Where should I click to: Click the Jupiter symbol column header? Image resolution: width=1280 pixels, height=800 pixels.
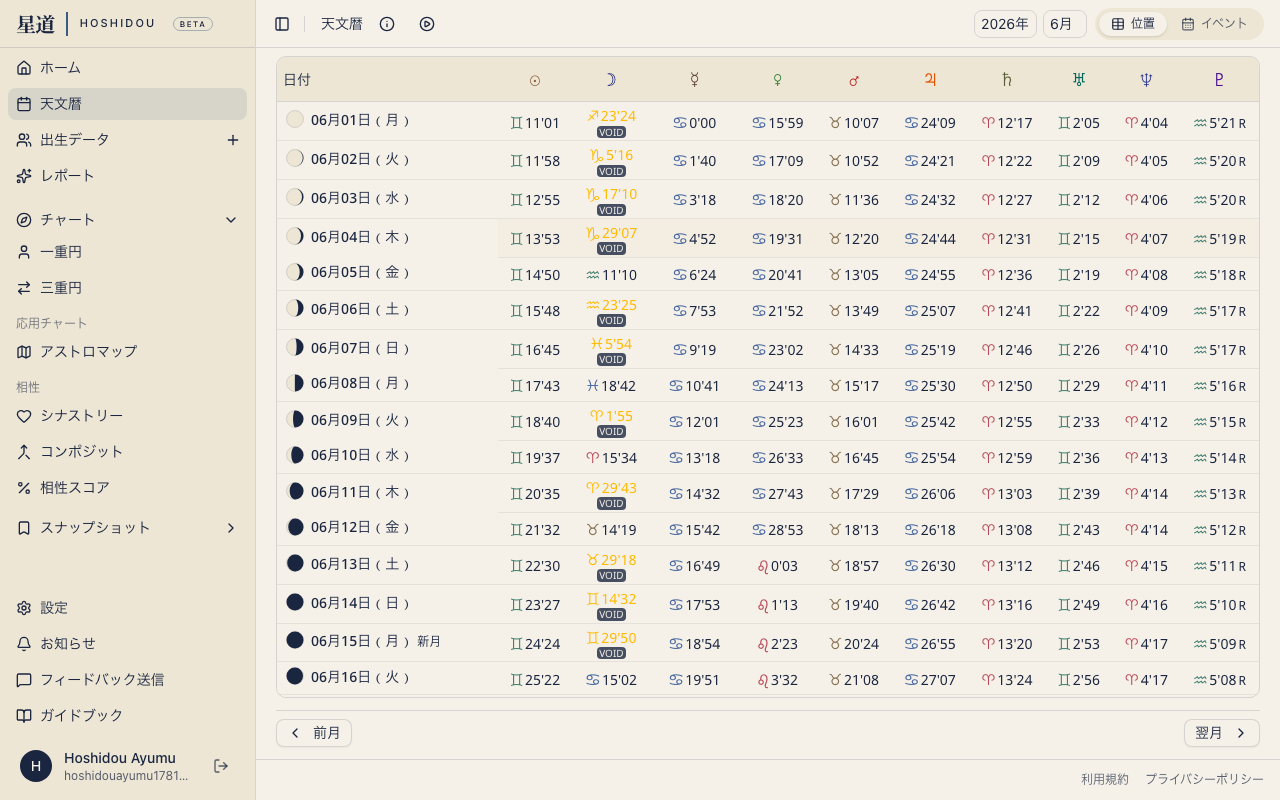[931, 80]
